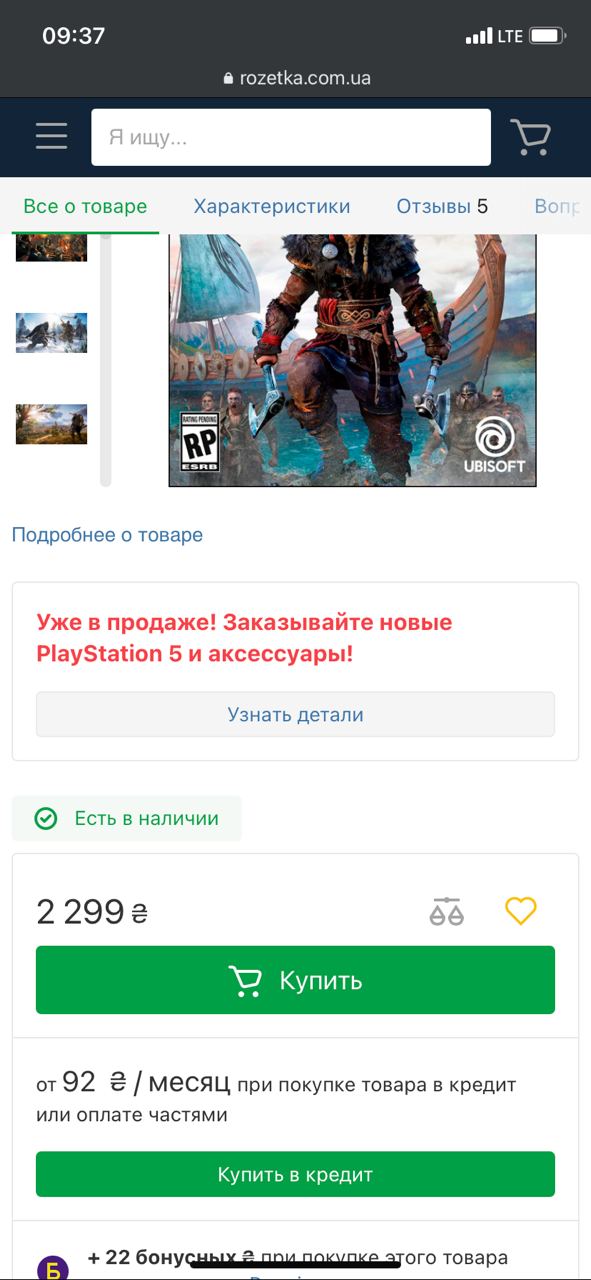Add product to wishlist heart icon
Screen dimensions: 591x1280
(521, 910)
